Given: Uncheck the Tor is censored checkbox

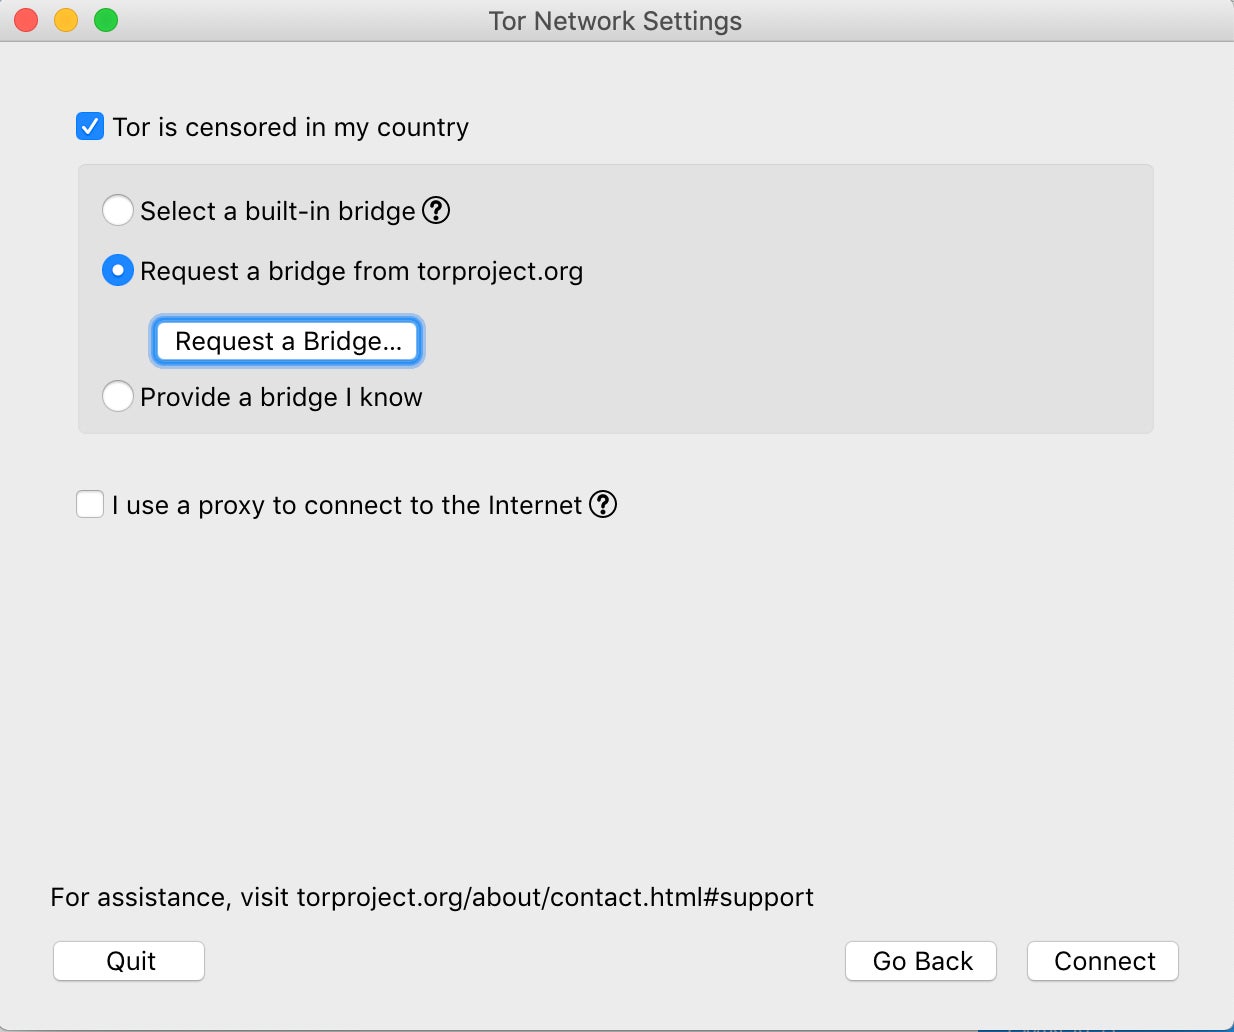Looking at the screenshot, I should pos(90,127).
